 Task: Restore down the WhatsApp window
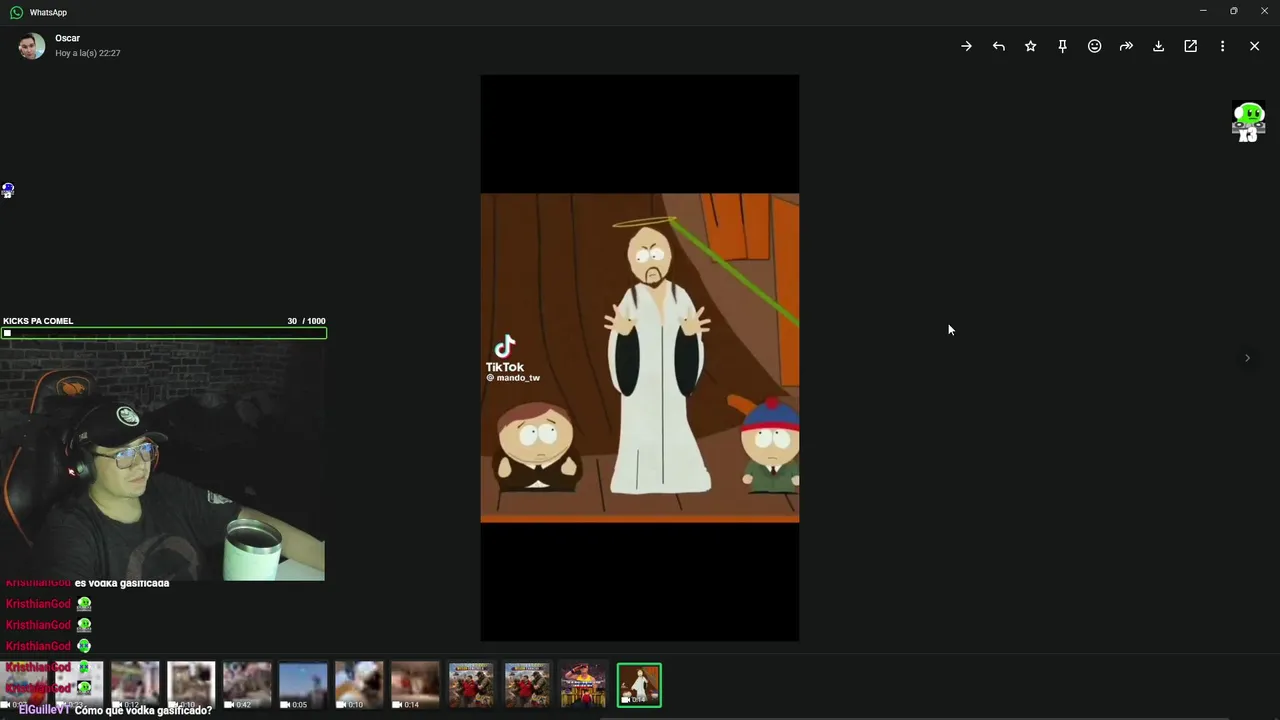[x=1233, y=11]
